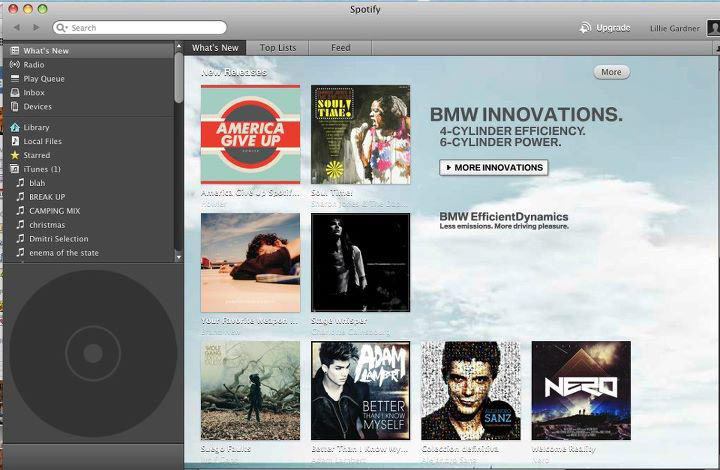Click the sidebar scrollbar thumb
The image size is (720, 470).
coord(179,77)
